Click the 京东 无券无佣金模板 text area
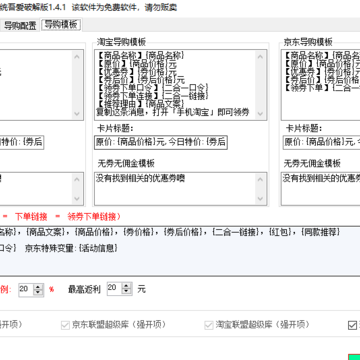Viewport: 360px width, 360px height. [321, 189]
